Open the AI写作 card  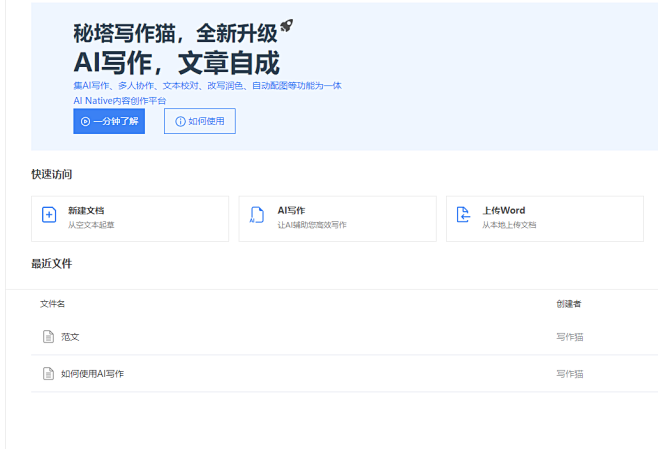(337, 219)
